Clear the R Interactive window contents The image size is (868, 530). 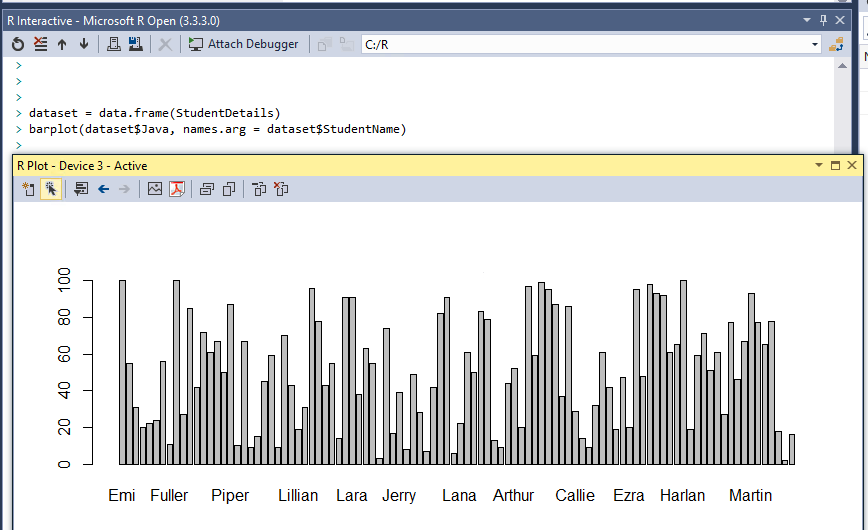40,44
